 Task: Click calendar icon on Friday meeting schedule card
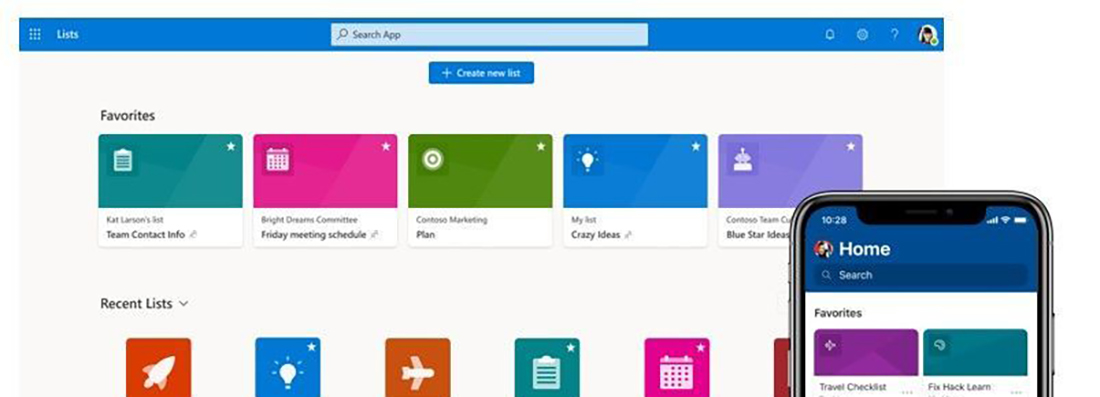[x=278, y=161]
